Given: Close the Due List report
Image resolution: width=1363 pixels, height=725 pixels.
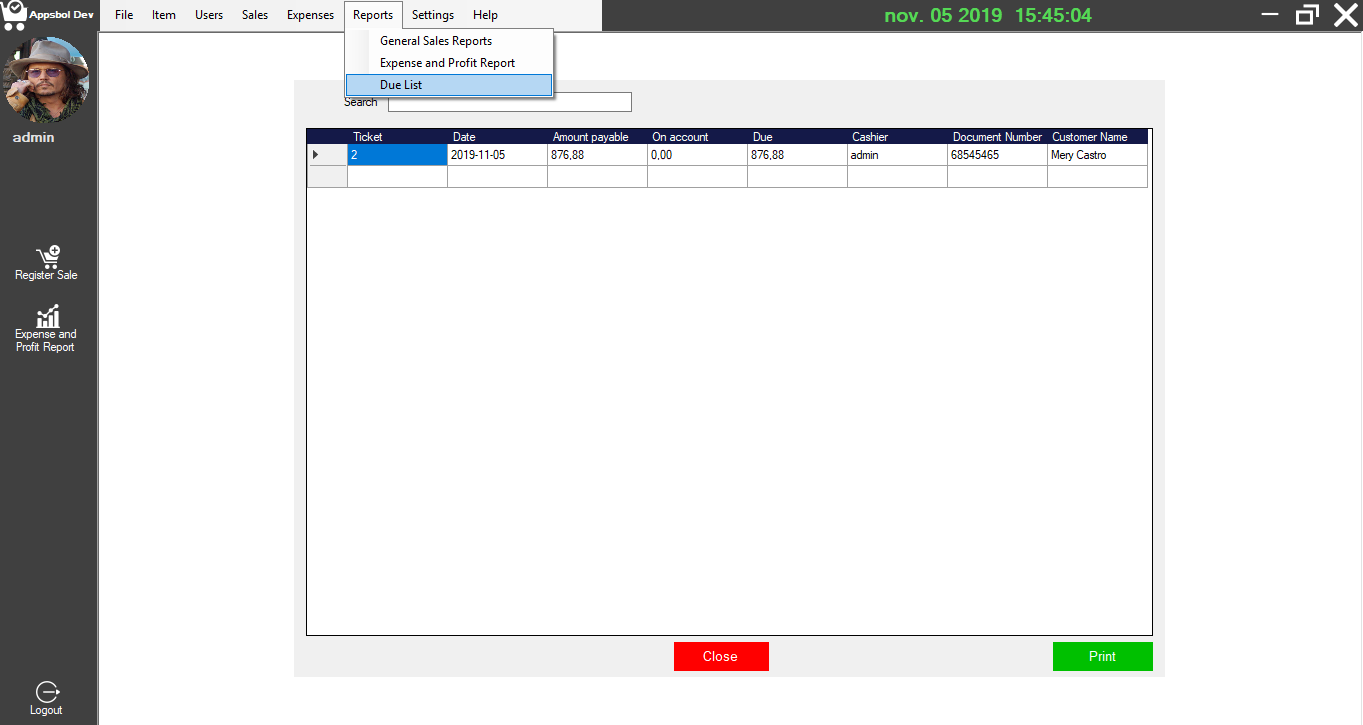Looking at the screenshot, I should tap(721, 656).
